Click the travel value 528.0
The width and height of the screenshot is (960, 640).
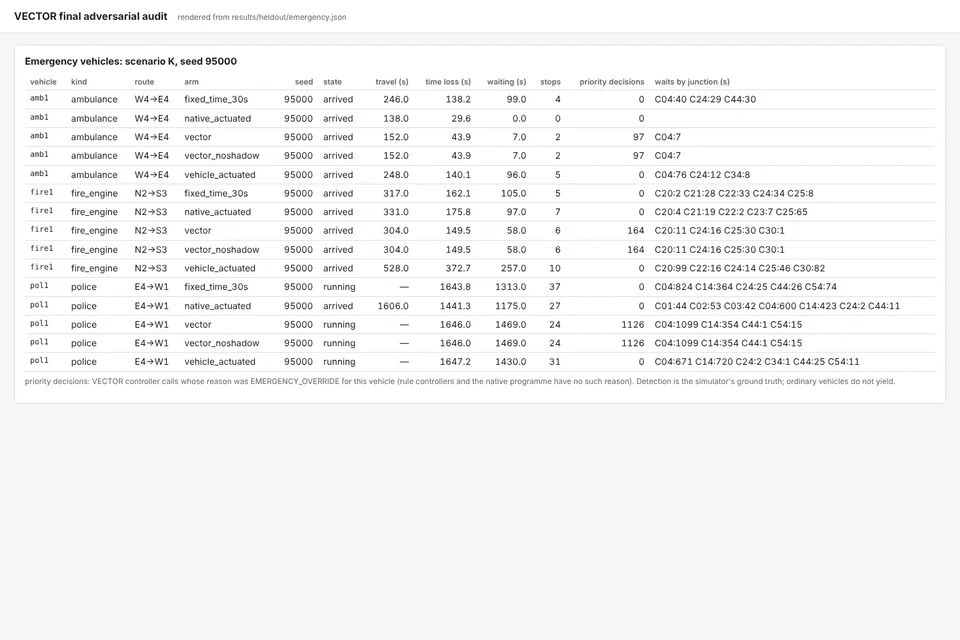click(396, 268)
